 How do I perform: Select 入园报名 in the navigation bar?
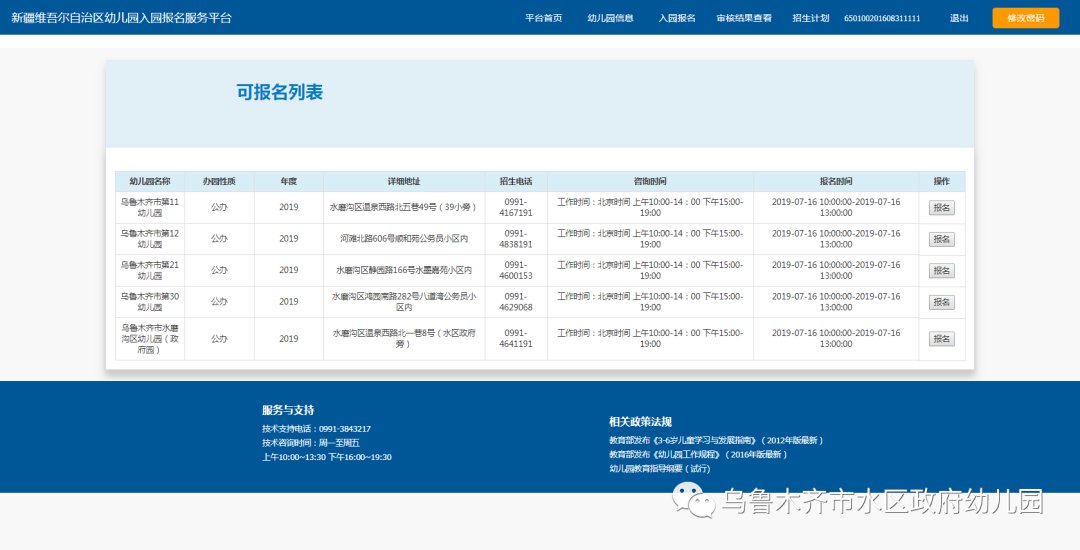676,18
